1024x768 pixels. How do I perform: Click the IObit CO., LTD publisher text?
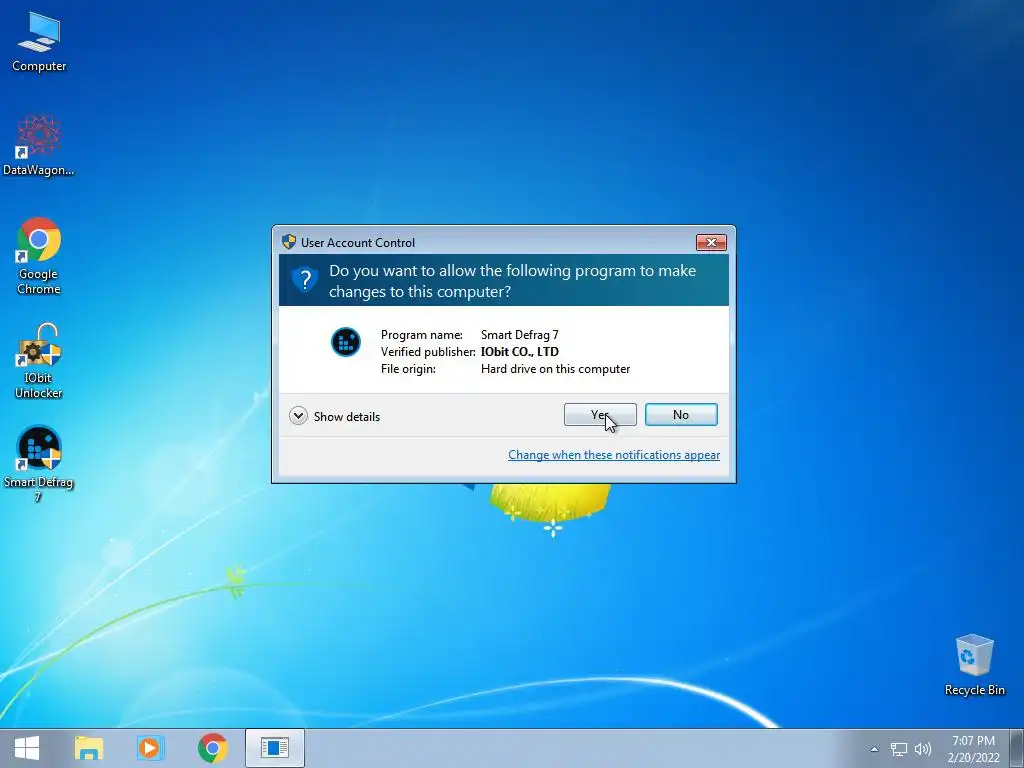(x=520, y=351)
